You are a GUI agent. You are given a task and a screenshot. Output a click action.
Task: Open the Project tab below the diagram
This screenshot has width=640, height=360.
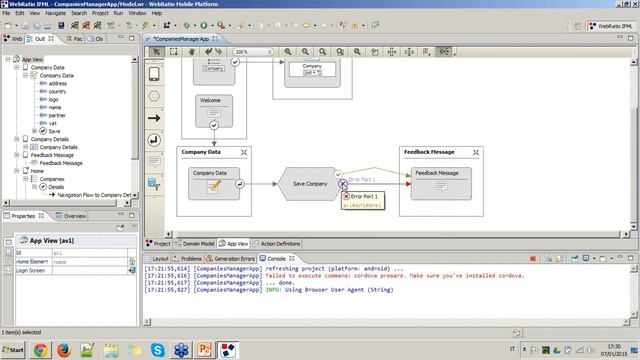tap(158, 244)
